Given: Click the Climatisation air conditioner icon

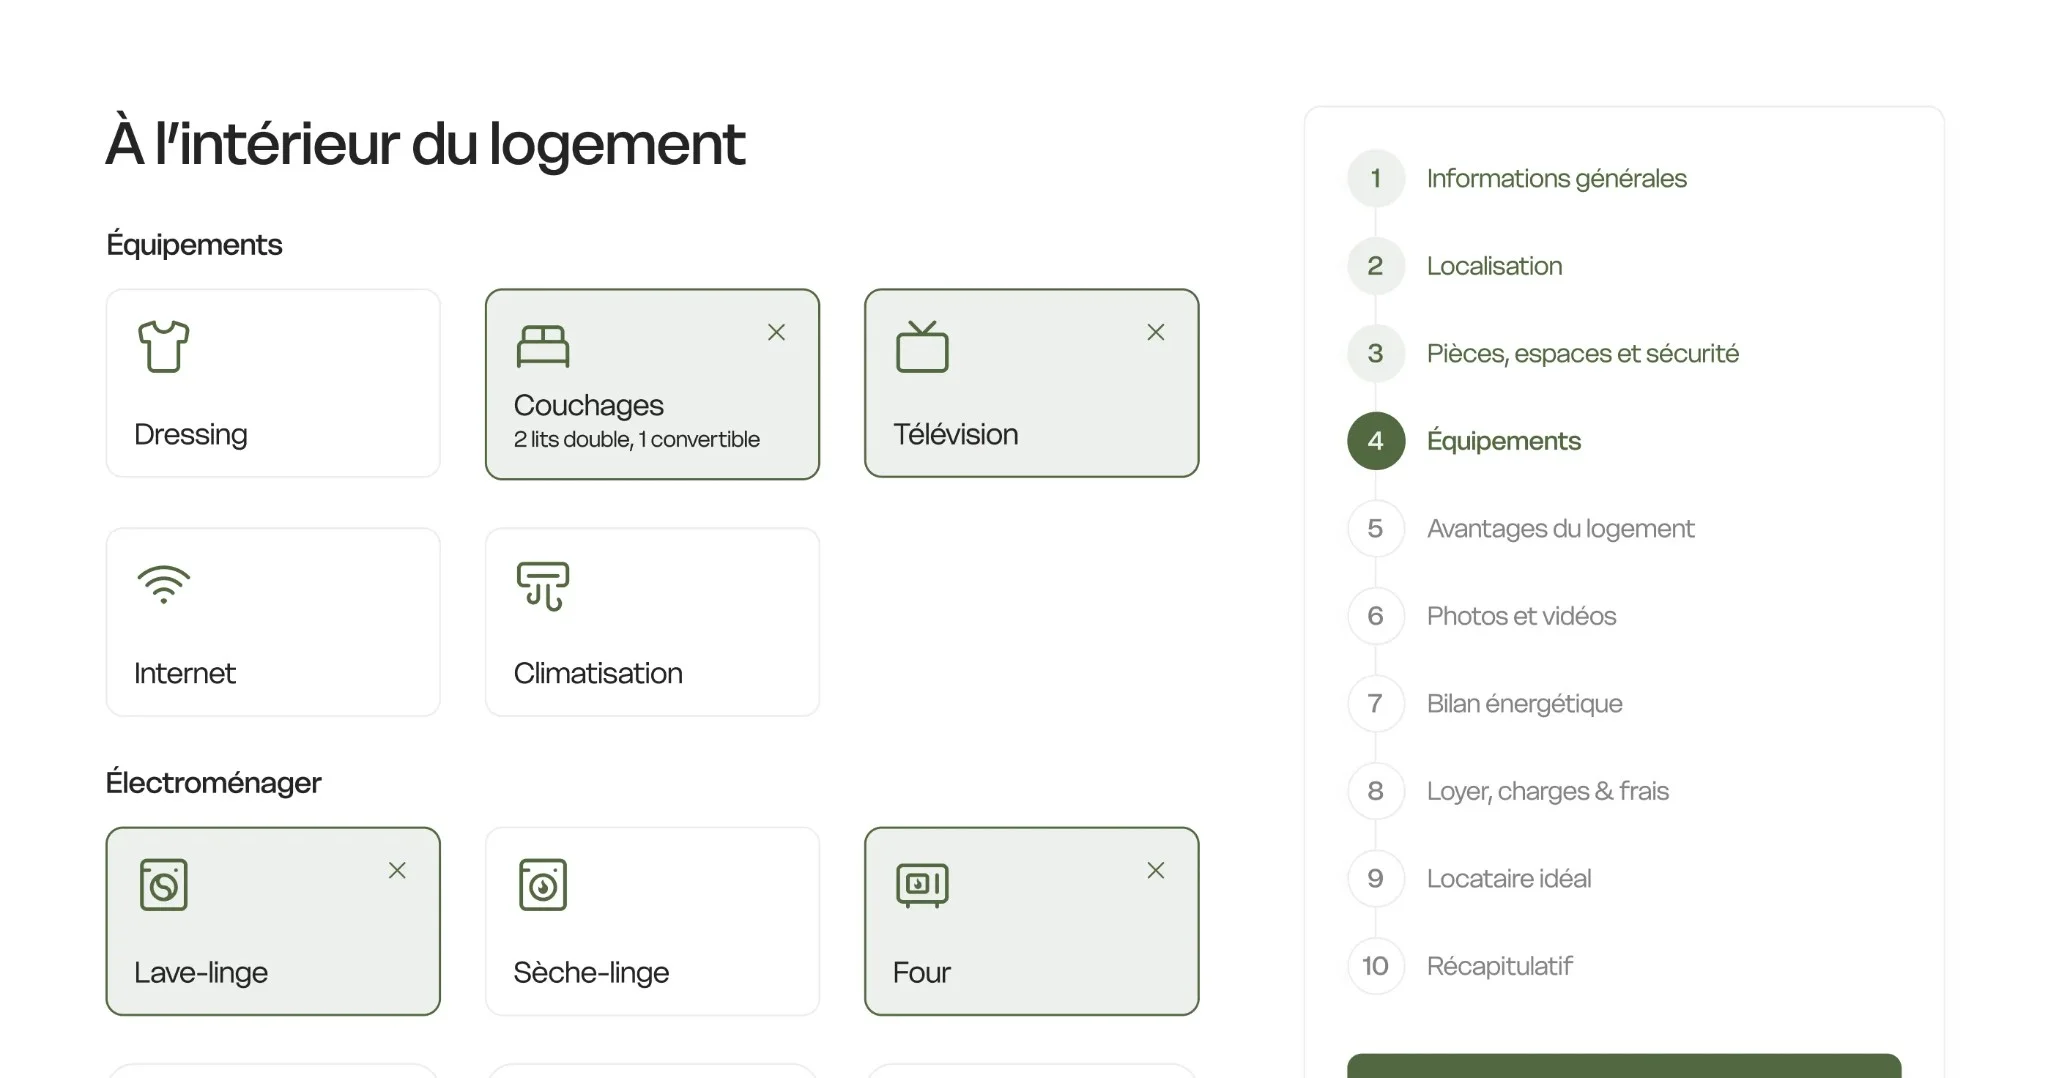Looking at the screenshot, I should click(x=542, y=586).
